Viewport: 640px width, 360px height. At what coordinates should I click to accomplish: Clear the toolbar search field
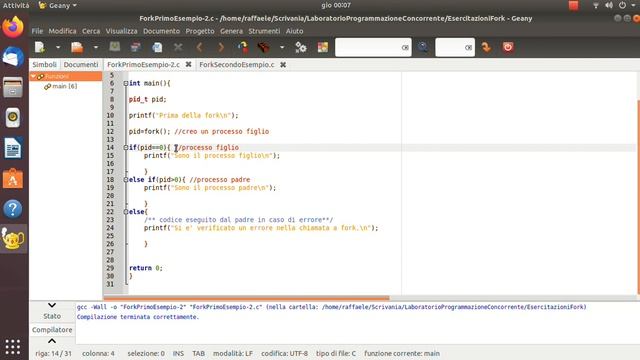coord(405,48)
